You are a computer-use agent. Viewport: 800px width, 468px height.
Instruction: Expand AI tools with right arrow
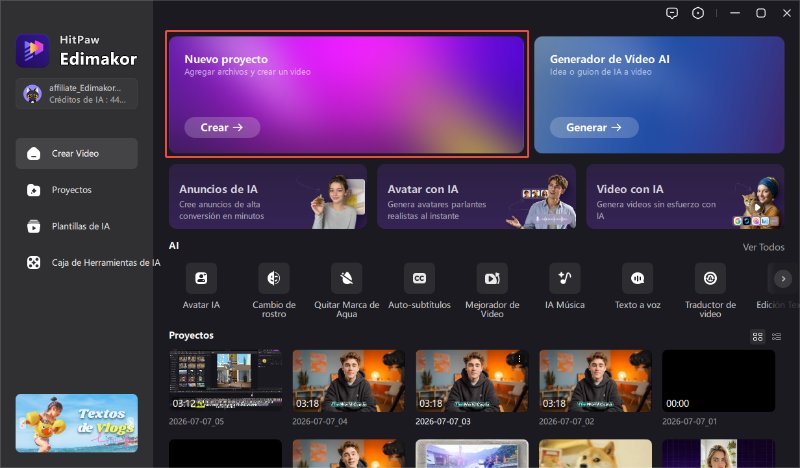(x=783, y=278)
